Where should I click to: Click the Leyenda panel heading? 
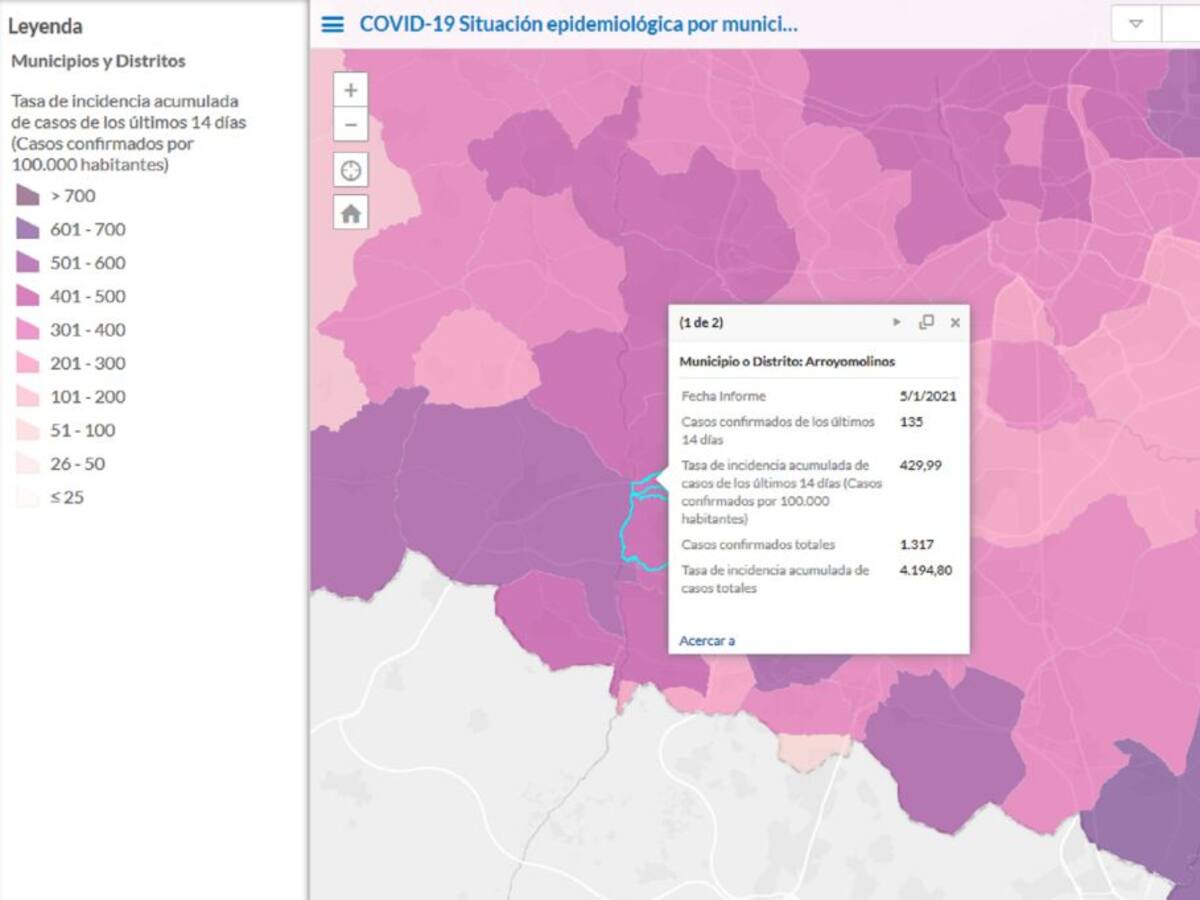[x=45, y=27]
